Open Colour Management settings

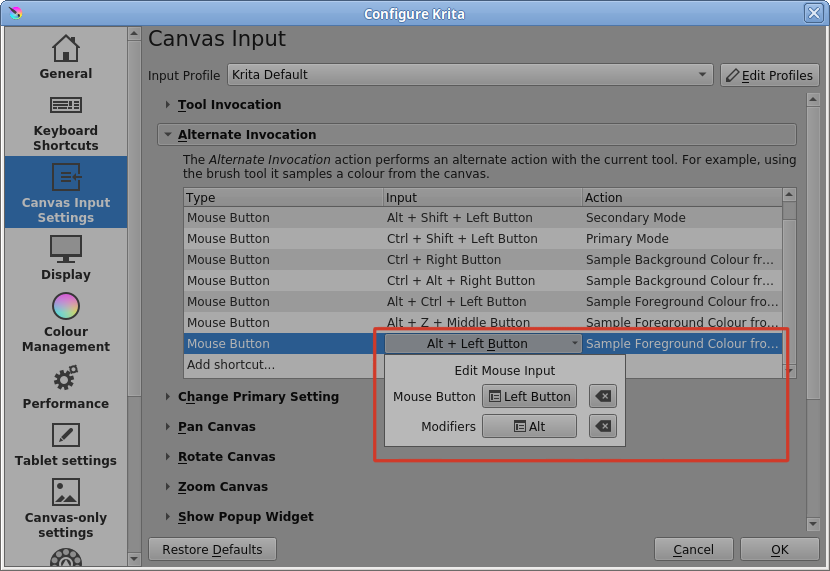pyautogui.click(x=66, y=323)
